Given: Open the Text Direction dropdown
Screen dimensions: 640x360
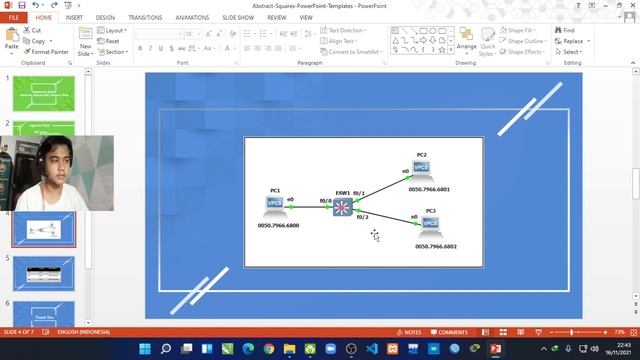Looking at the screenshot, I should 343,30.
